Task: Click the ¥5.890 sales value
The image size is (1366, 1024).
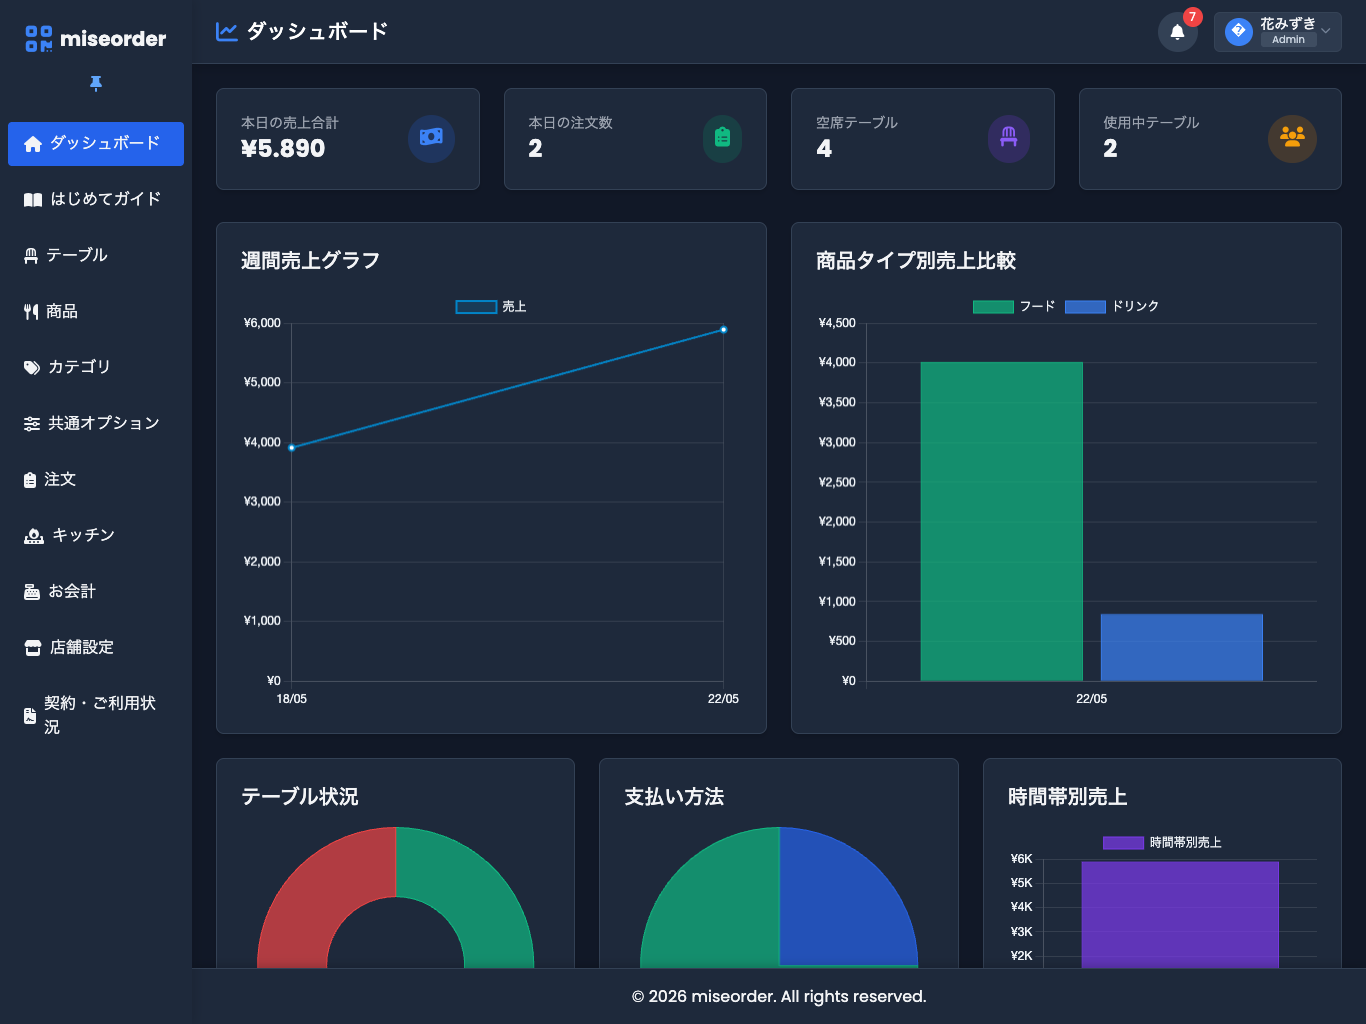Action: pos(283,149)
